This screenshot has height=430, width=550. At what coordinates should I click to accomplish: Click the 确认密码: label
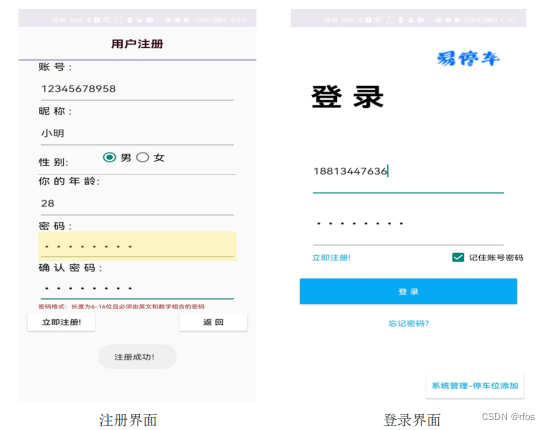[x=70, y=268]
